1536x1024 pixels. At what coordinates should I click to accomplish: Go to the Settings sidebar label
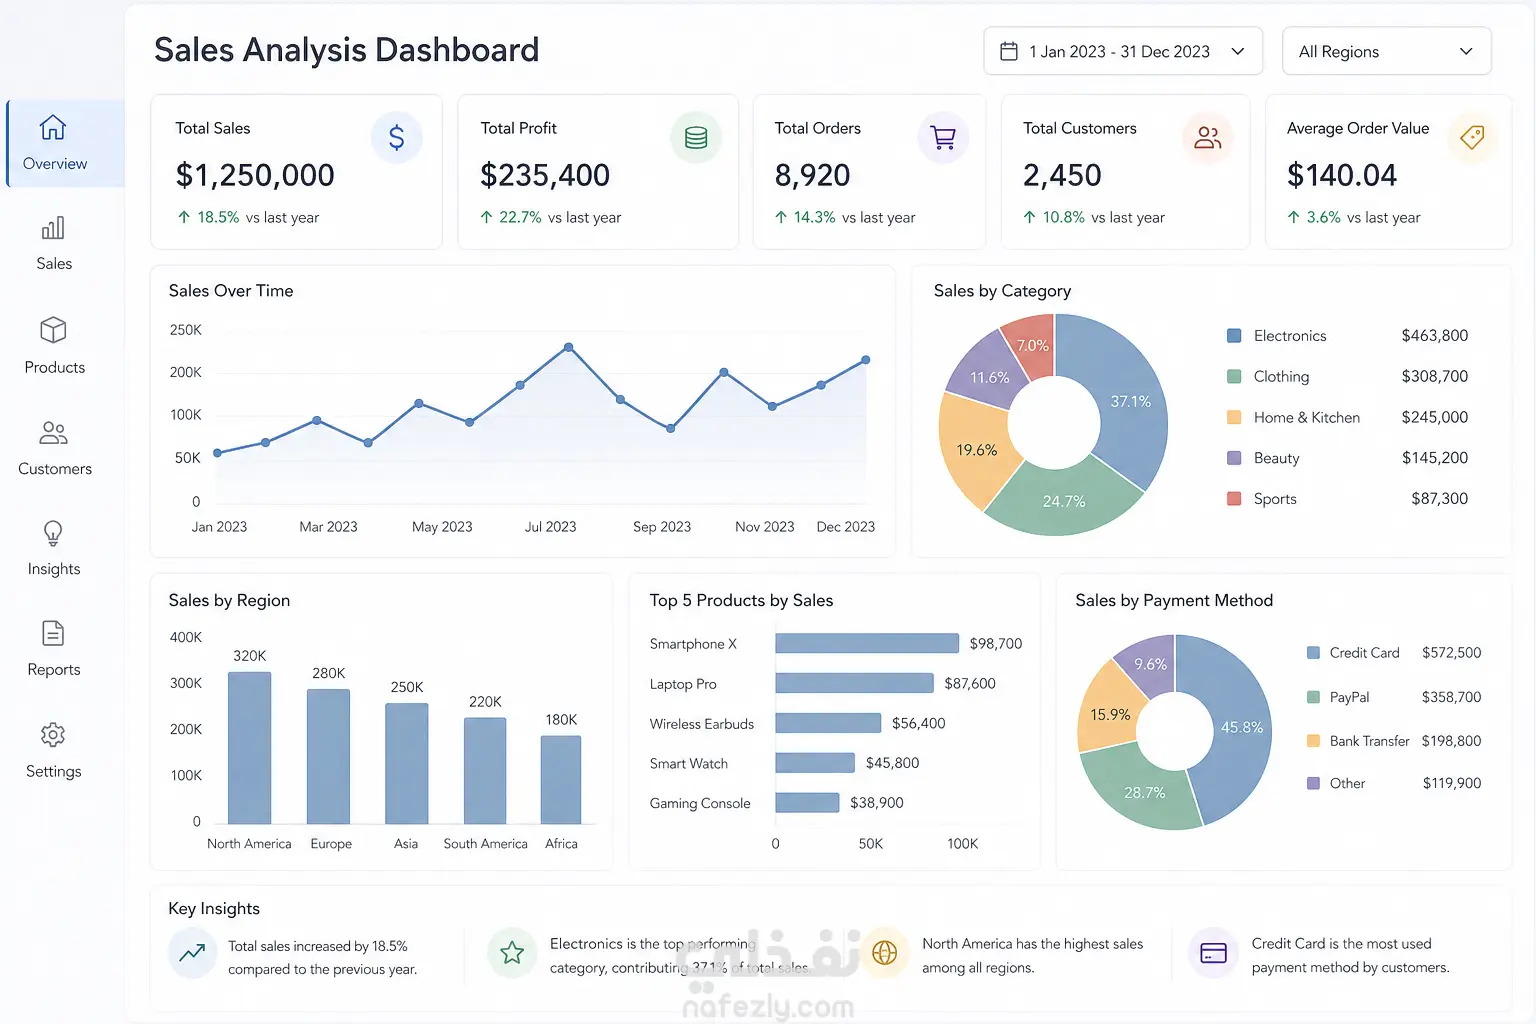(54, 772)
